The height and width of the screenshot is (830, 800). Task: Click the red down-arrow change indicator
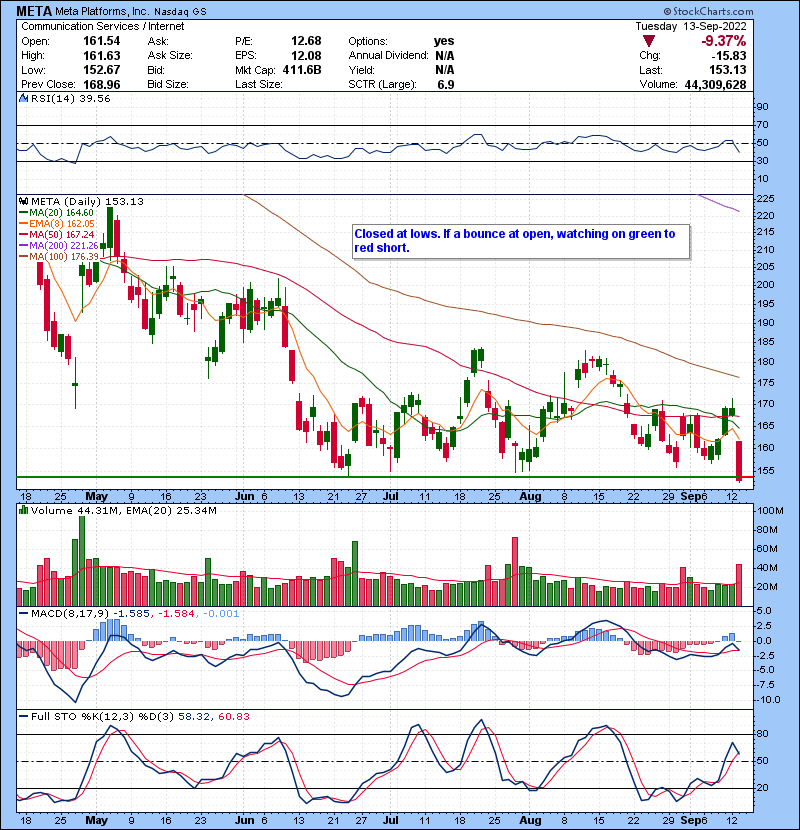click(x=649, y=41)
